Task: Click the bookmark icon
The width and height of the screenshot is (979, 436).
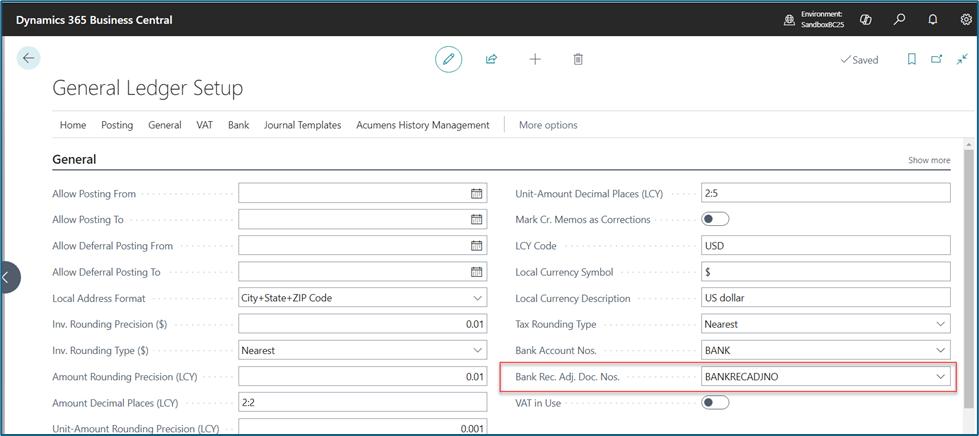Action: (912, 59)
